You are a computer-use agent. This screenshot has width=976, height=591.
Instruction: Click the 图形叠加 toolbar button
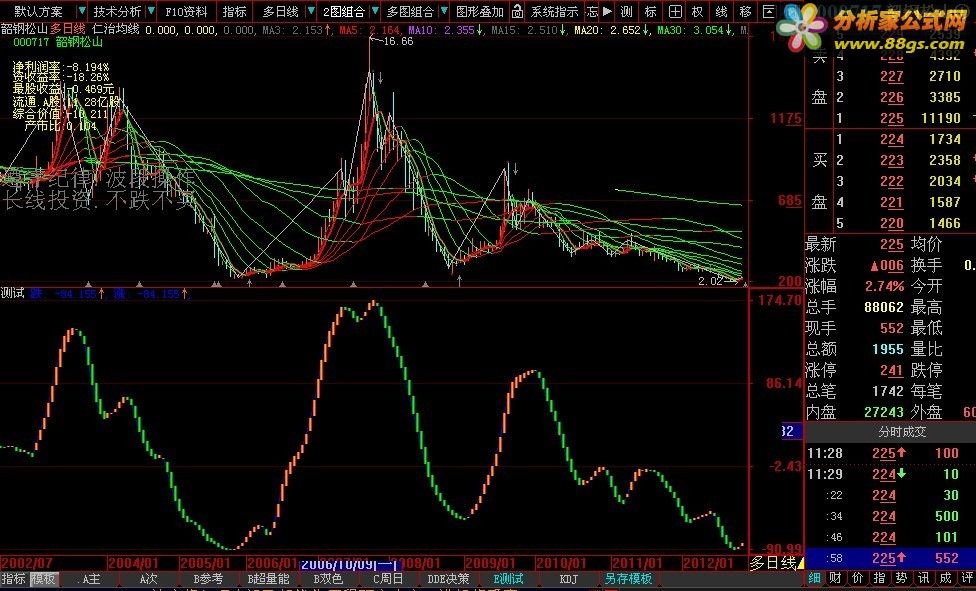click(x=480, y=11)
